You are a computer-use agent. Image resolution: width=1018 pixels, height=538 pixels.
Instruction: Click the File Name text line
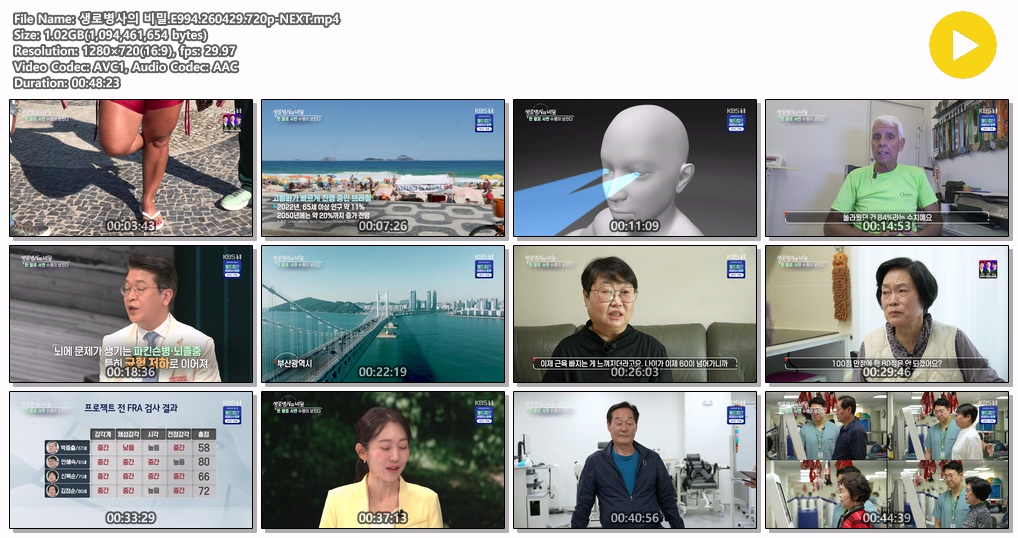pyautogui.click(x=176, y=19)
